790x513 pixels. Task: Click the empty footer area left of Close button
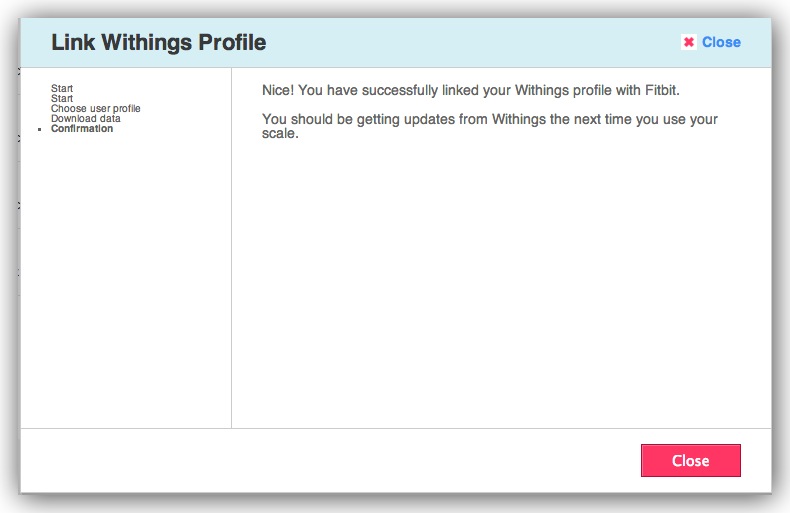[330, 460]
